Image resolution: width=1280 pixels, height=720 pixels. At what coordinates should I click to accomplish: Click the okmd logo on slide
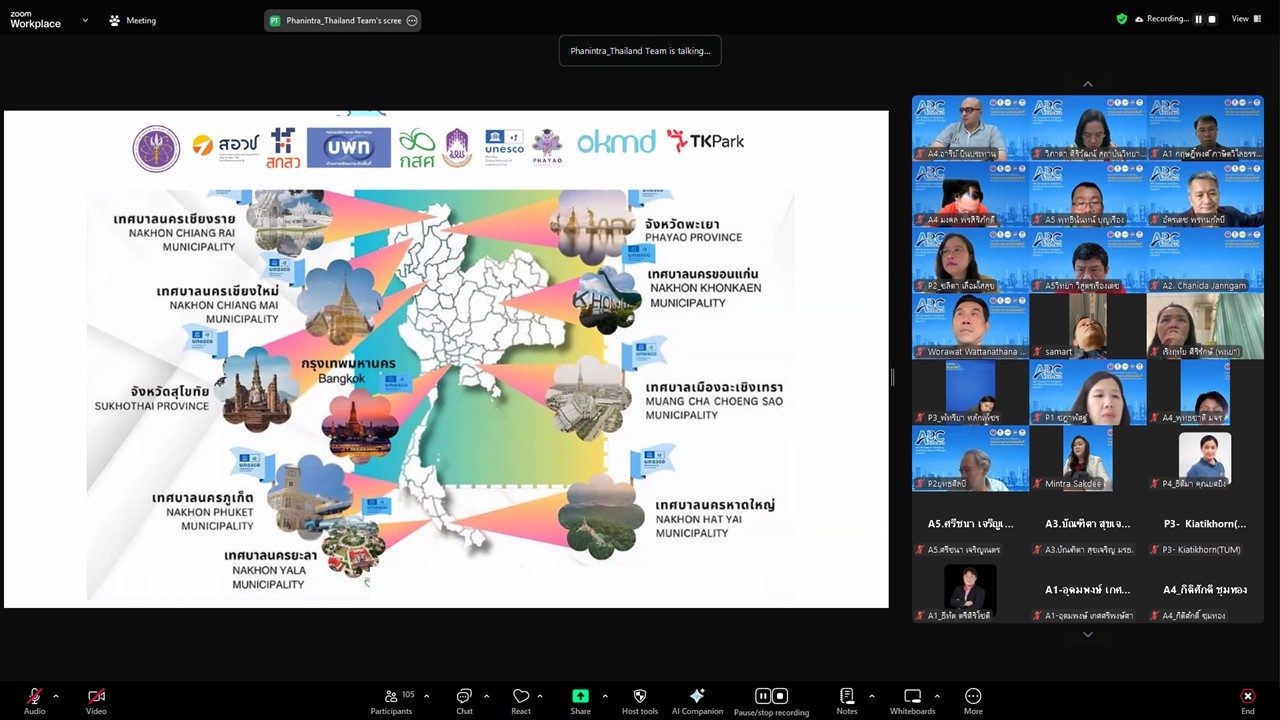616,142
